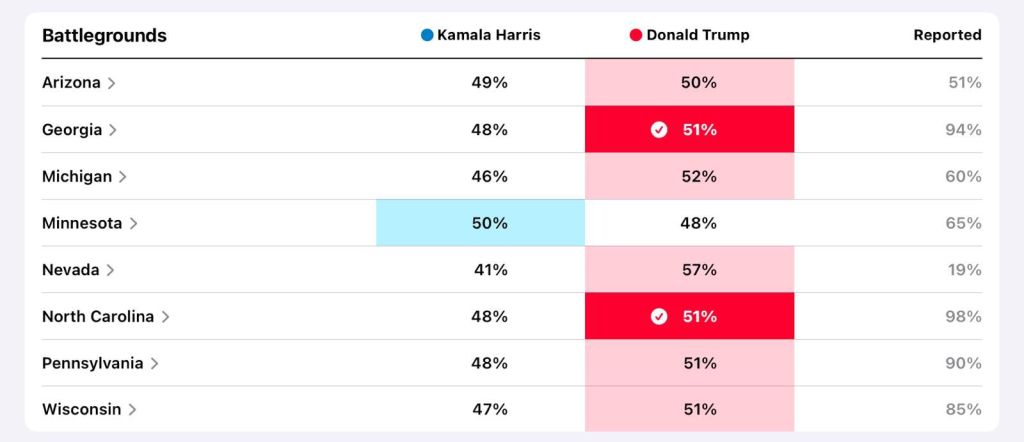Open the Arizona state results link
Image resolution: width=1024 pixels, height=442 pixels.
pyautogui.click(x=71, y=83)
